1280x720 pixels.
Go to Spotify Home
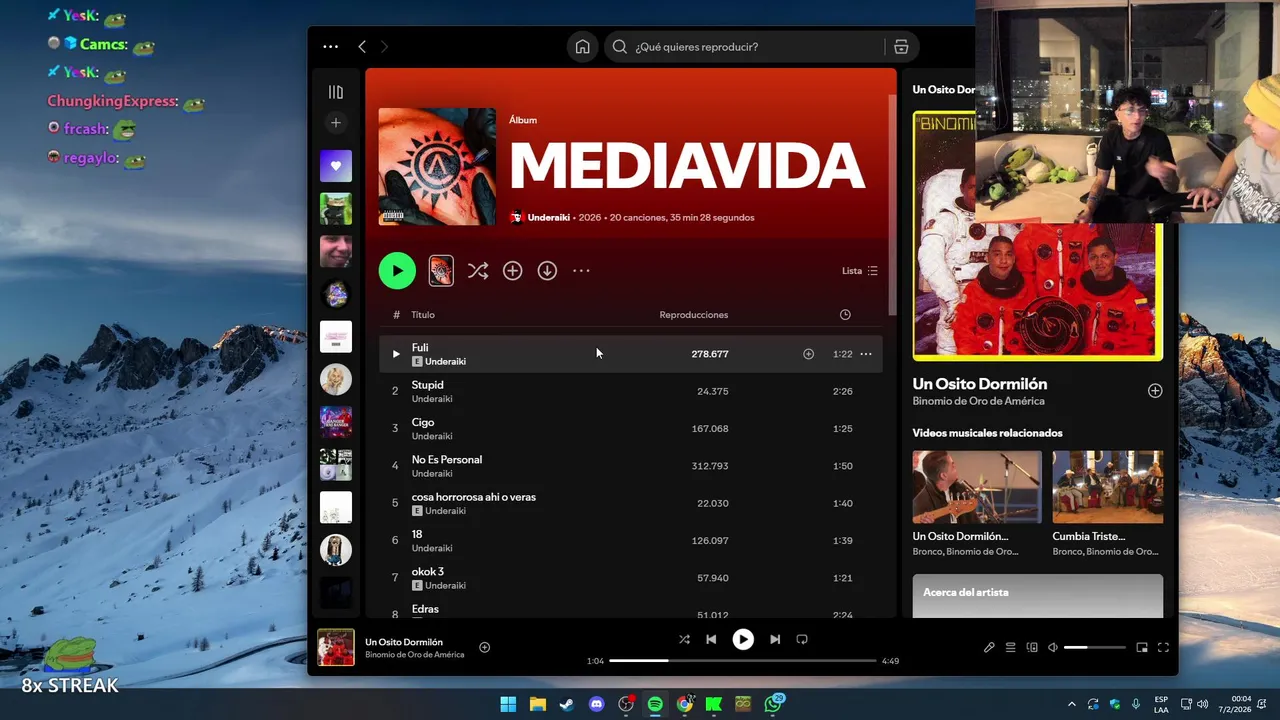tap(582, 47)
